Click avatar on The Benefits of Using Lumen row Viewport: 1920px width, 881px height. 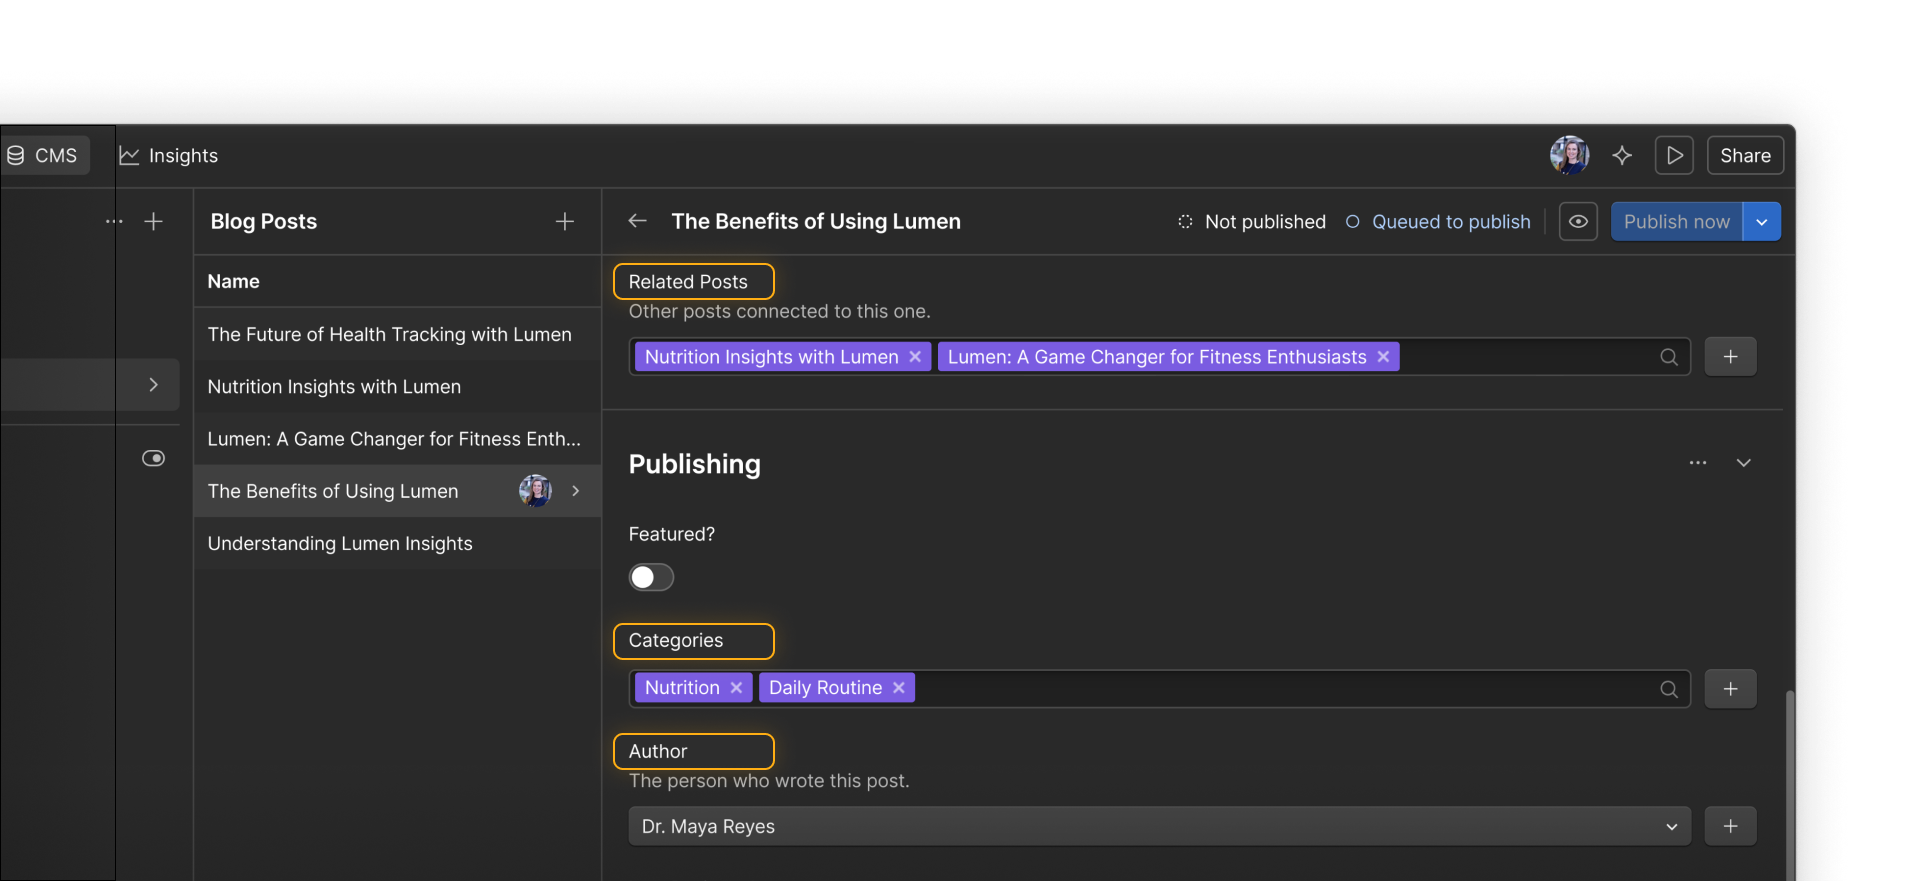point(535,491)
